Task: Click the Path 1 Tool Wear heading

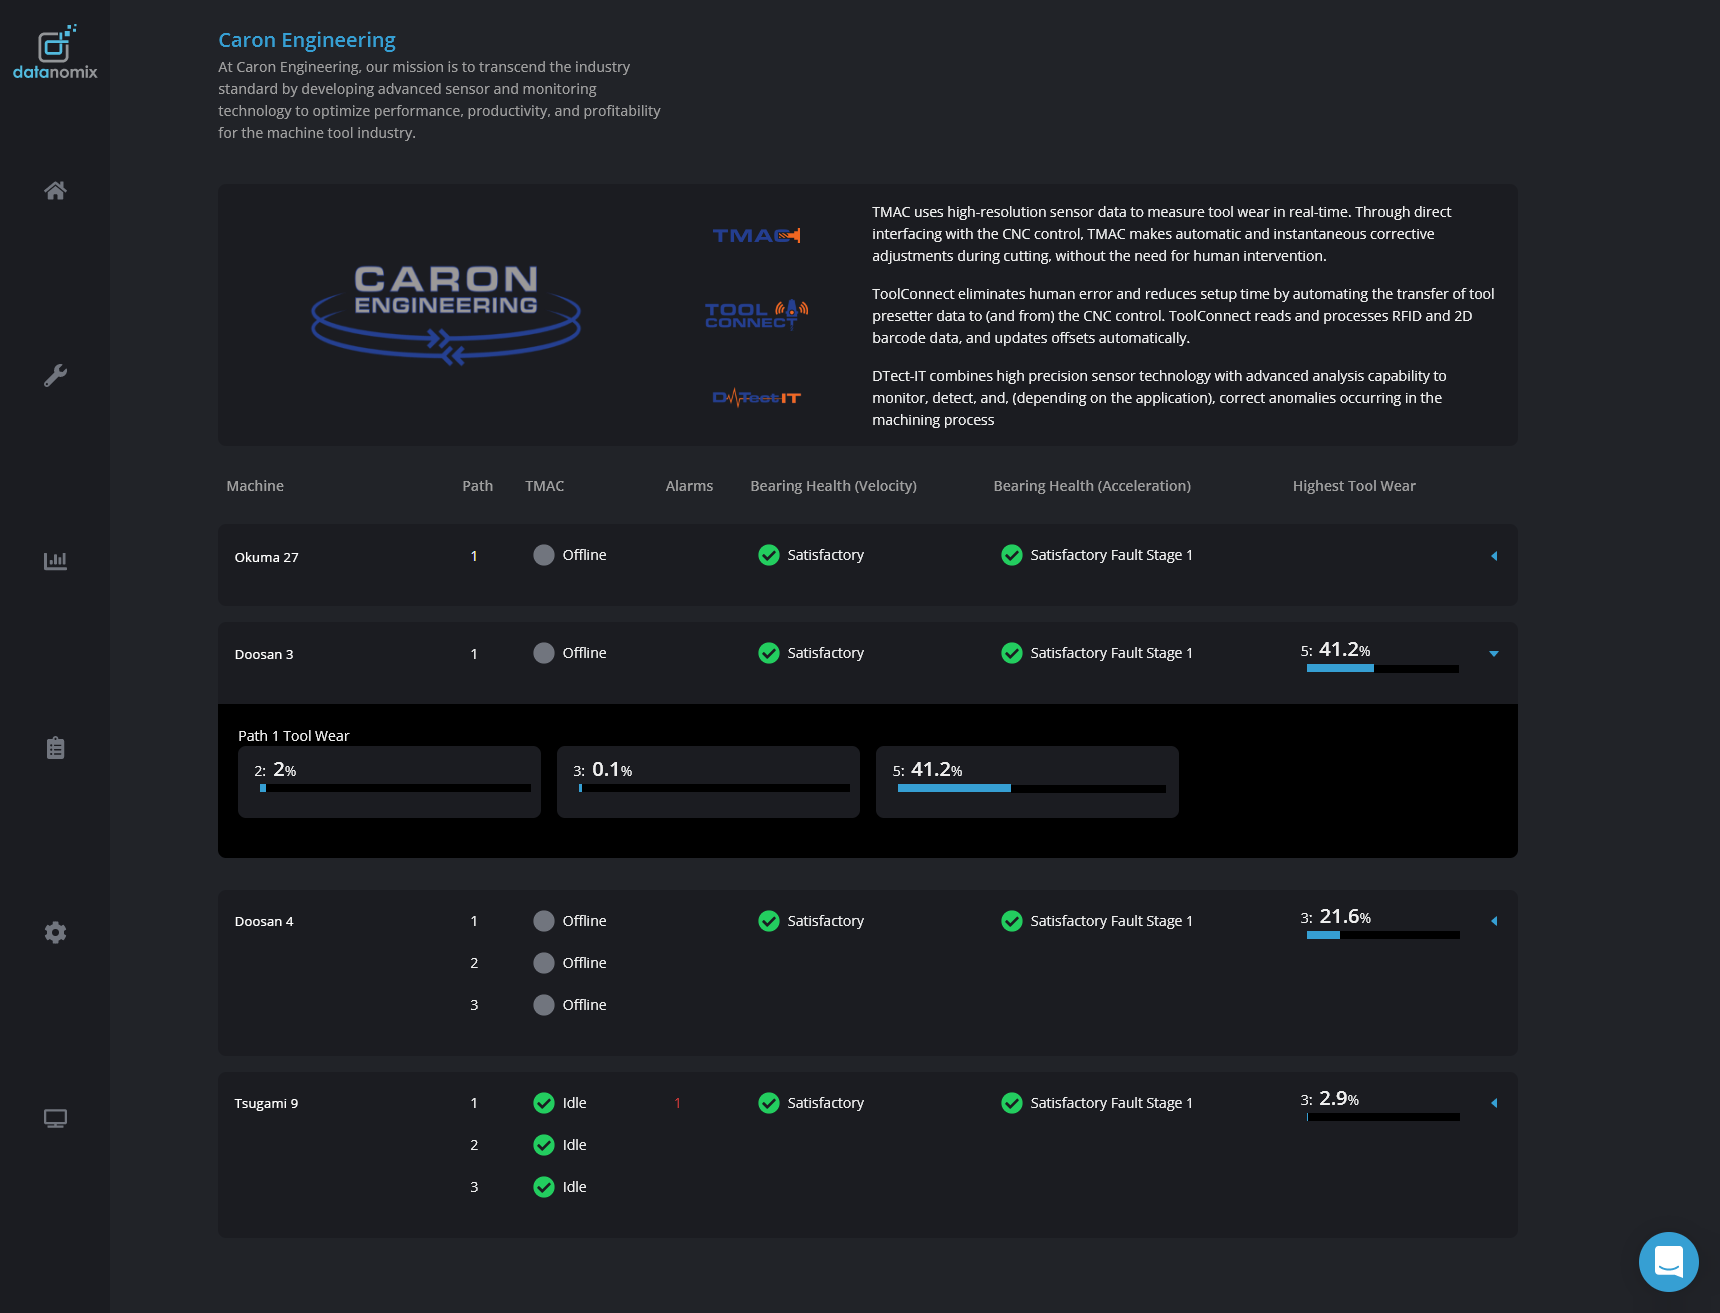Action: [293, 736]
